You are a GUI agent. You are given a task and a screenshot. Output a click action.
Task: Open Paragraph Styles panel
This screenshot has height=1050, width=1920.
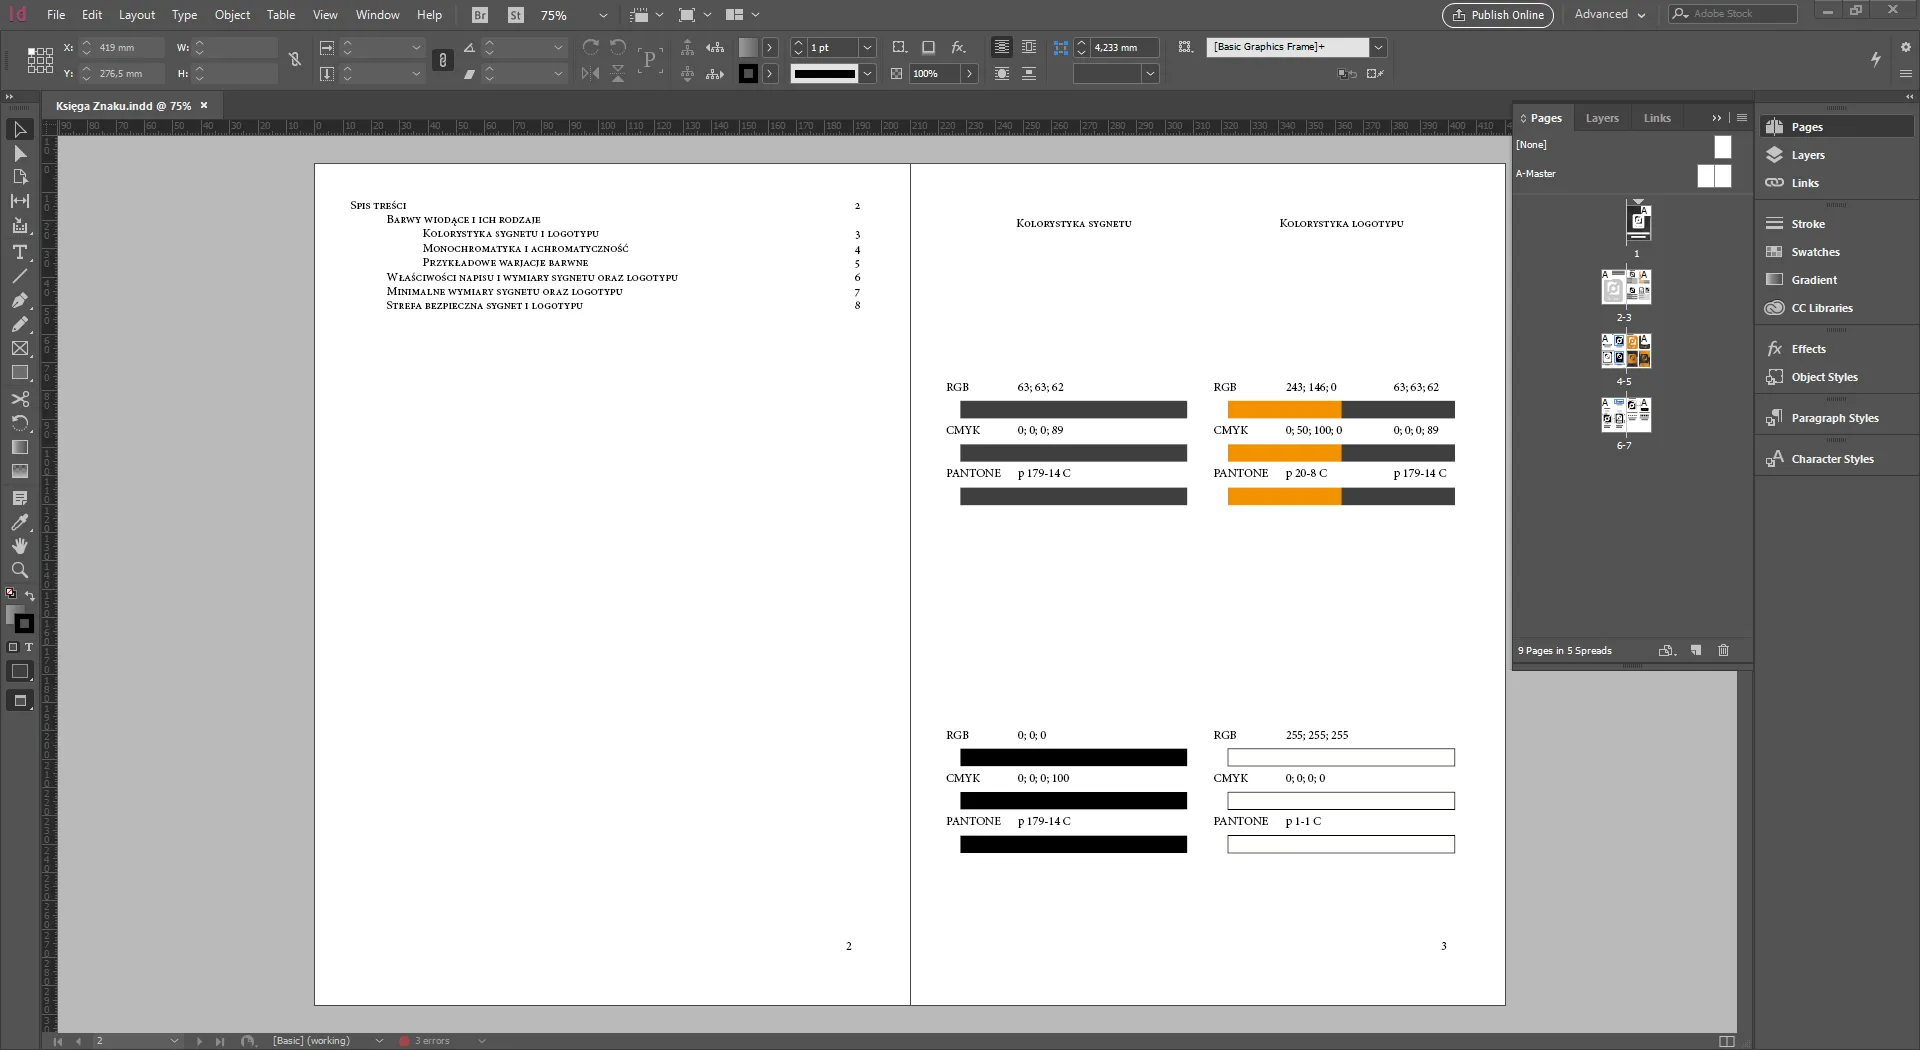pos(1834,418)
